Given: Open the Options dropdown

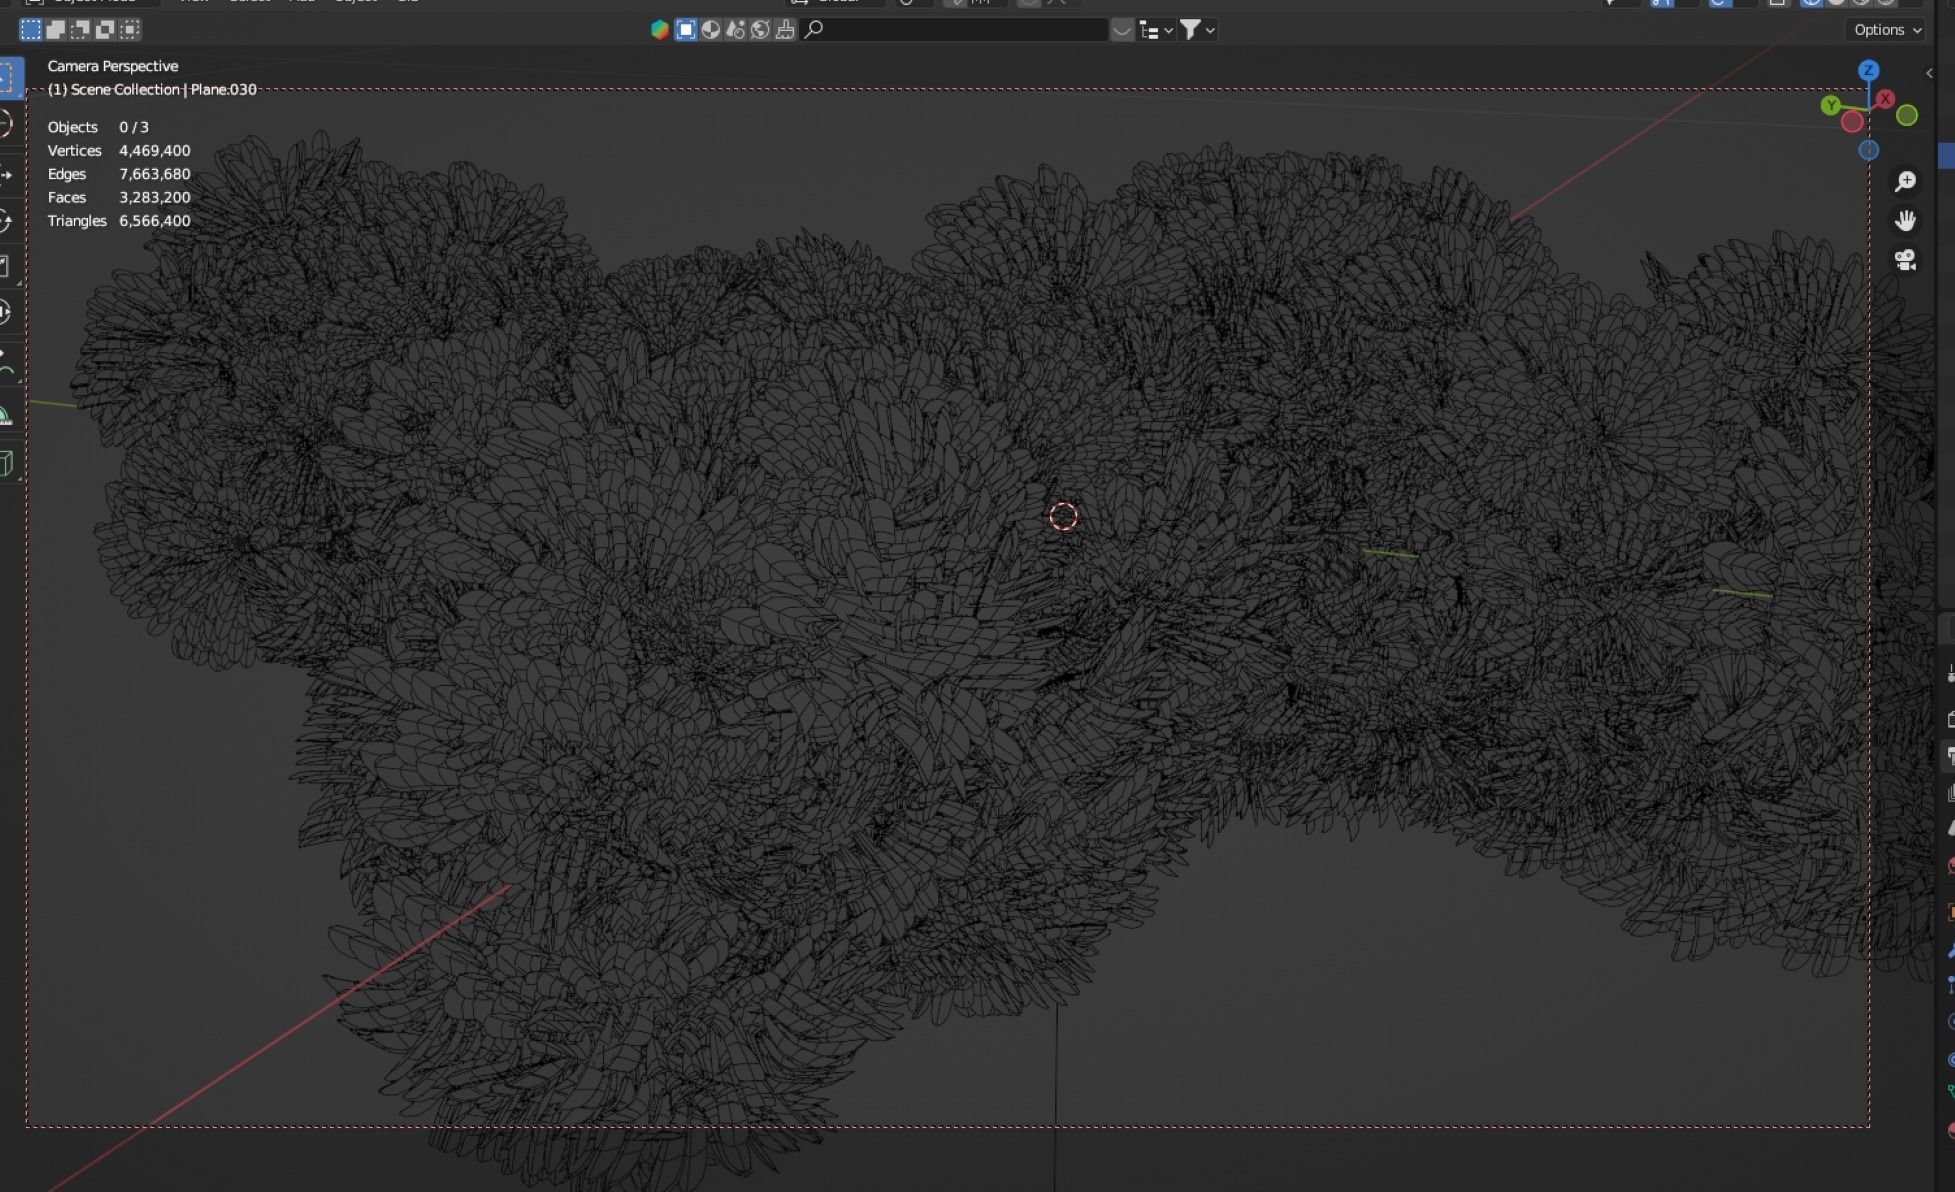Looking at the screenshot, I should 1886,30.
